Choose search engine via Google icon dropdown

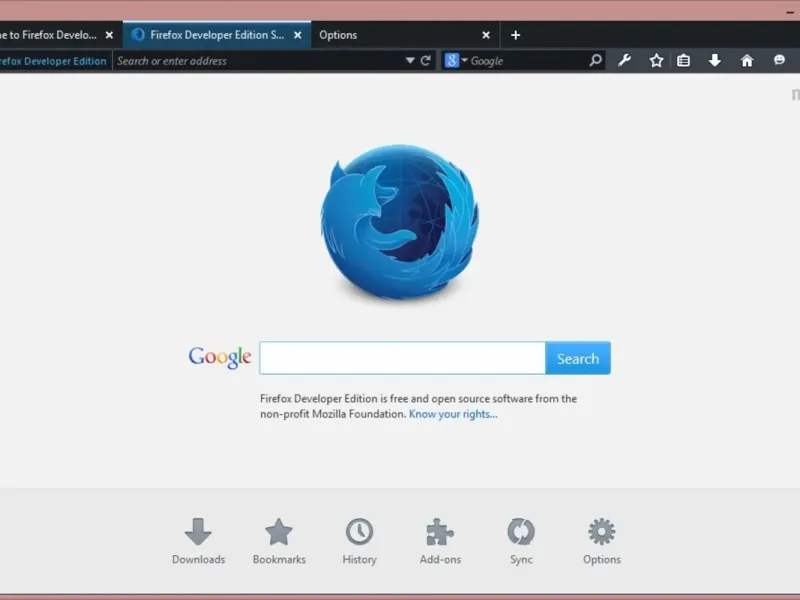456,60
